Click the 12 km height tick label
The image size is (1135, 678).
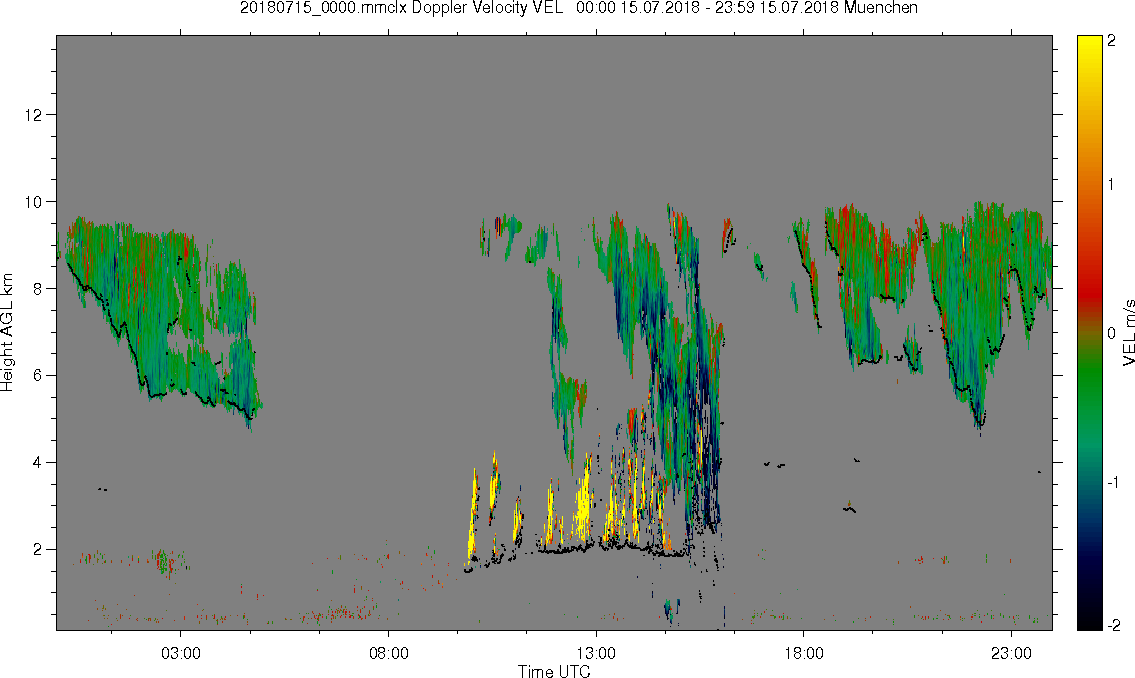click(32, 114)
